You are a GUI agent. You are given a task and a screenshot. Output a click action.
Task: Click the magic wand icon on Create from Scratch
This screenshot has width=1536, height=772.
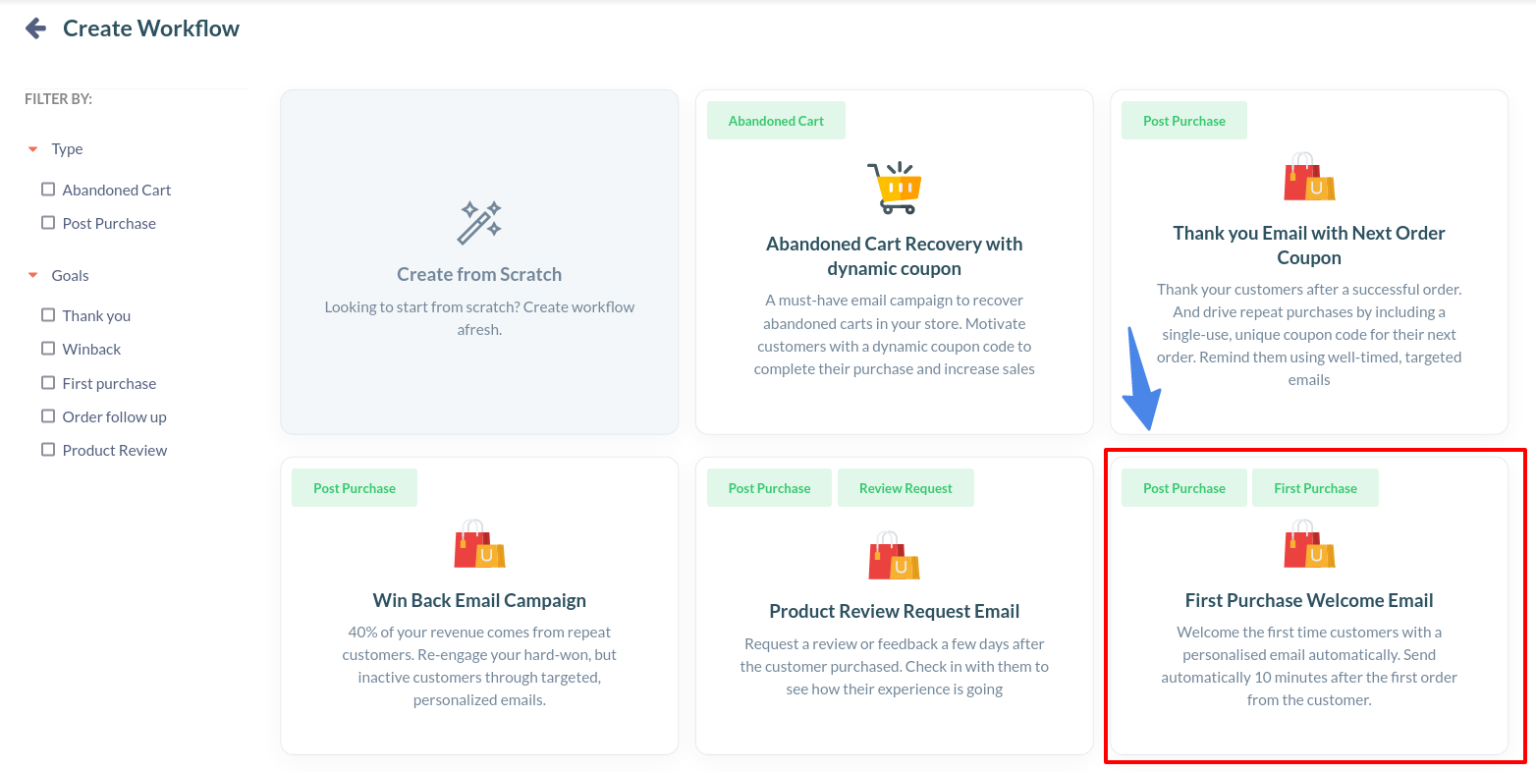[479, 221]
